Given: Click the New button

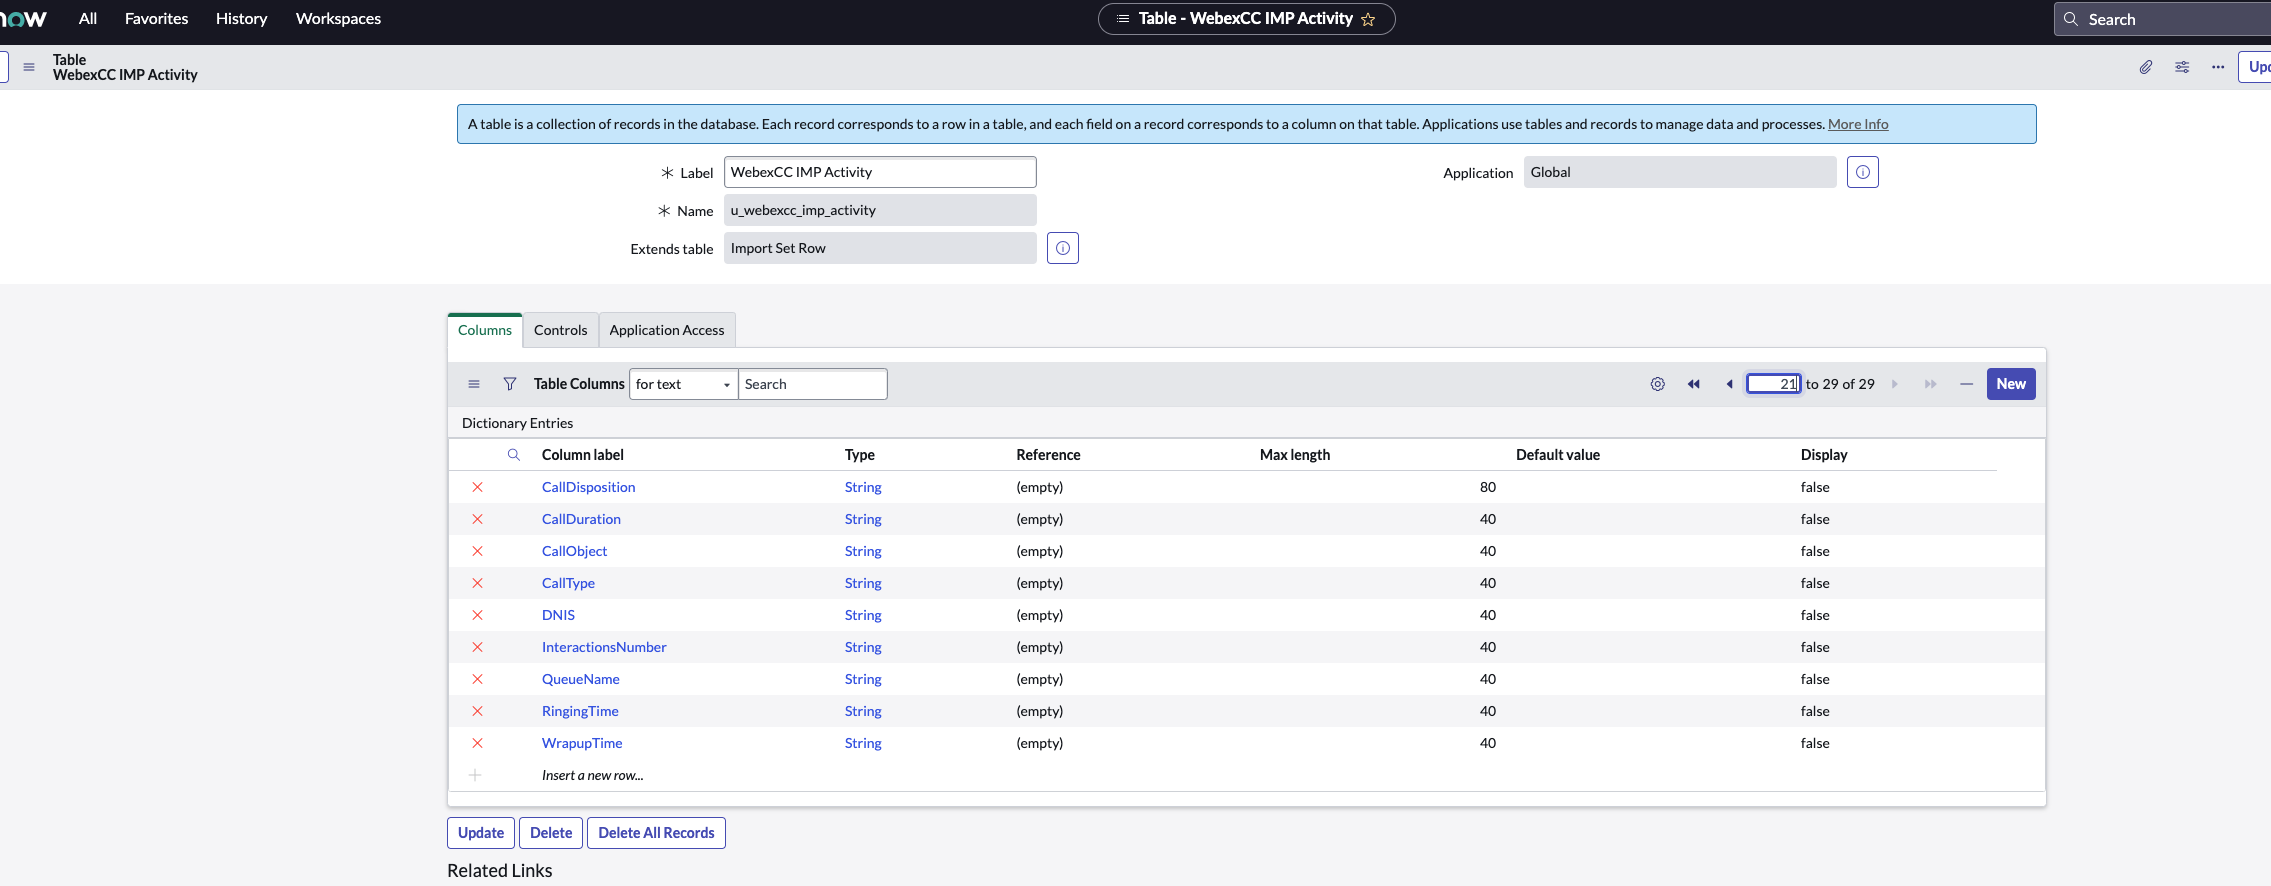Looking at the screenshot, I should tap(2011, 384).
